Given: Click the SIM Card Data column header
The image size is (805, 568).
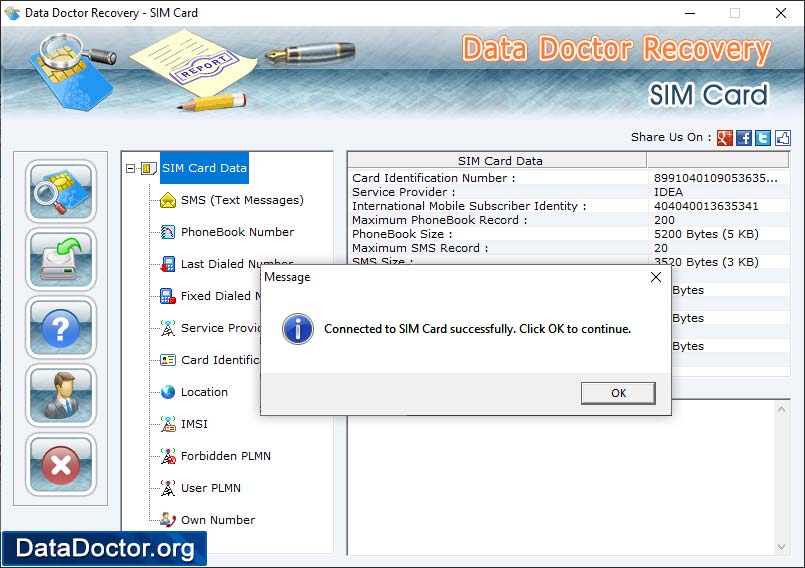Looking at the screenshot, I should pos(499,160).
